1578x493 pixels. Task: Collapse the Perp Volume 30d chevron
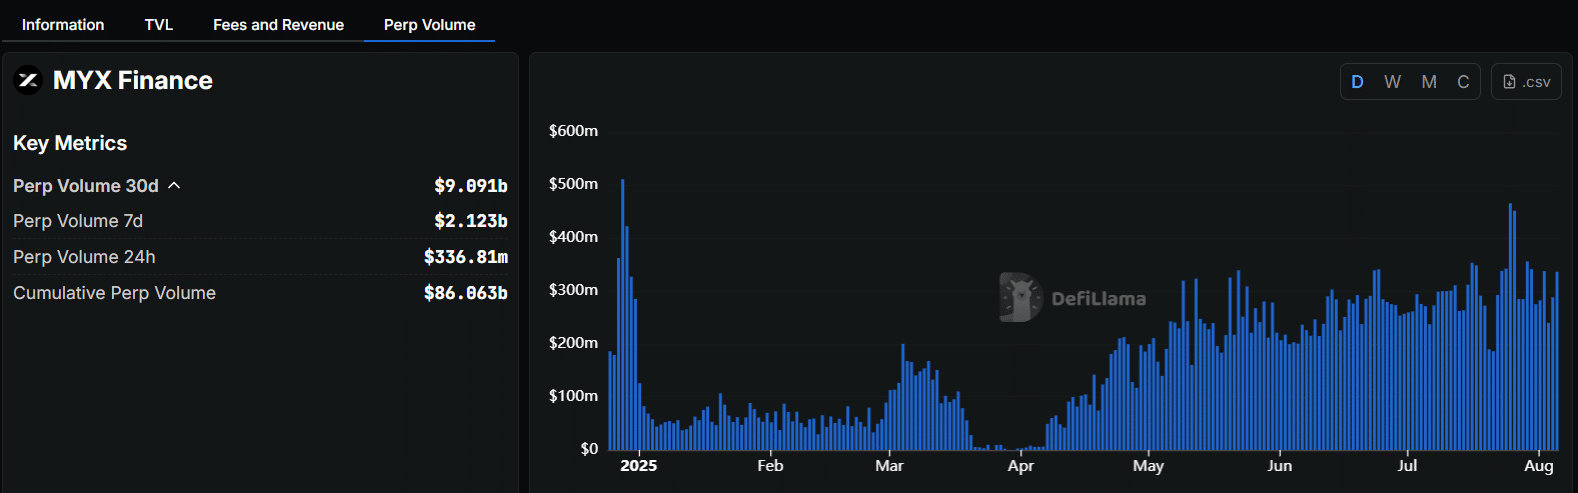click(174, 186)
